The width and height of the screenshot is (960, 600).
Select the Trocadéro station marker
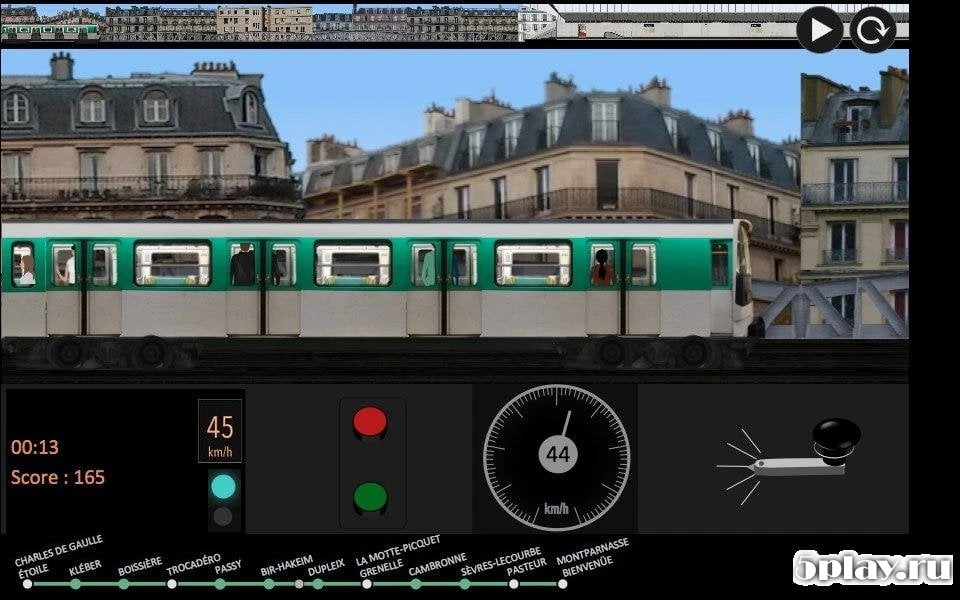[172, 584]
